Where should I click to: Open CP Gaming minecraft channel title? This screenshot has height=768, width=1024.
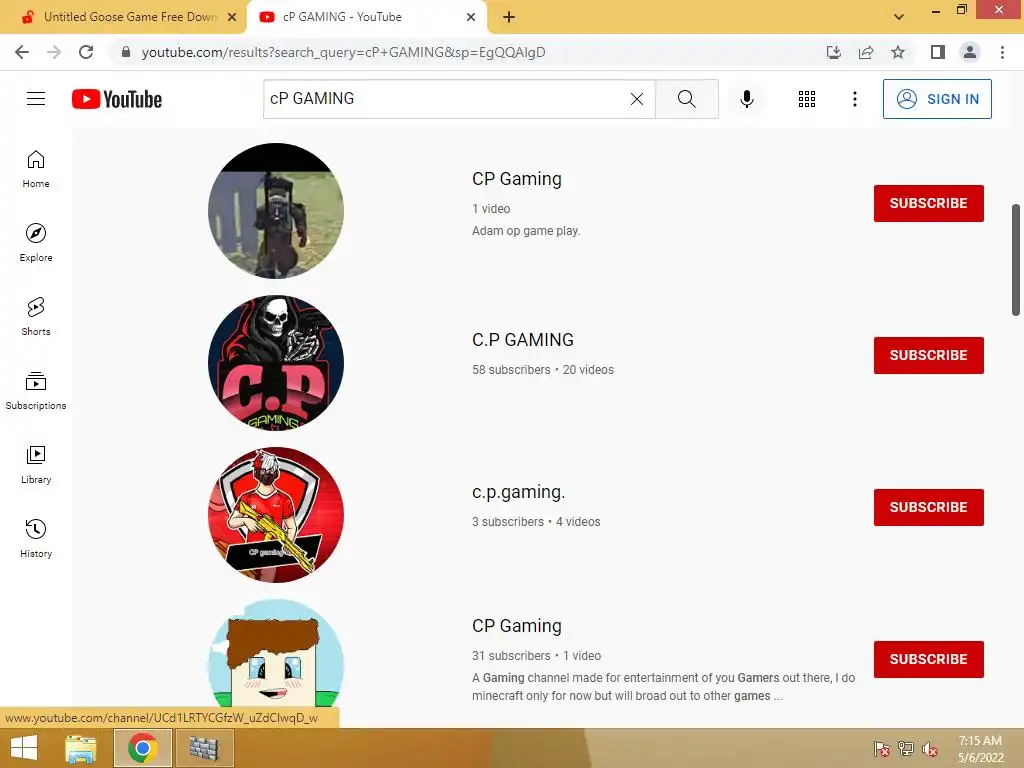tap(517, 626)
